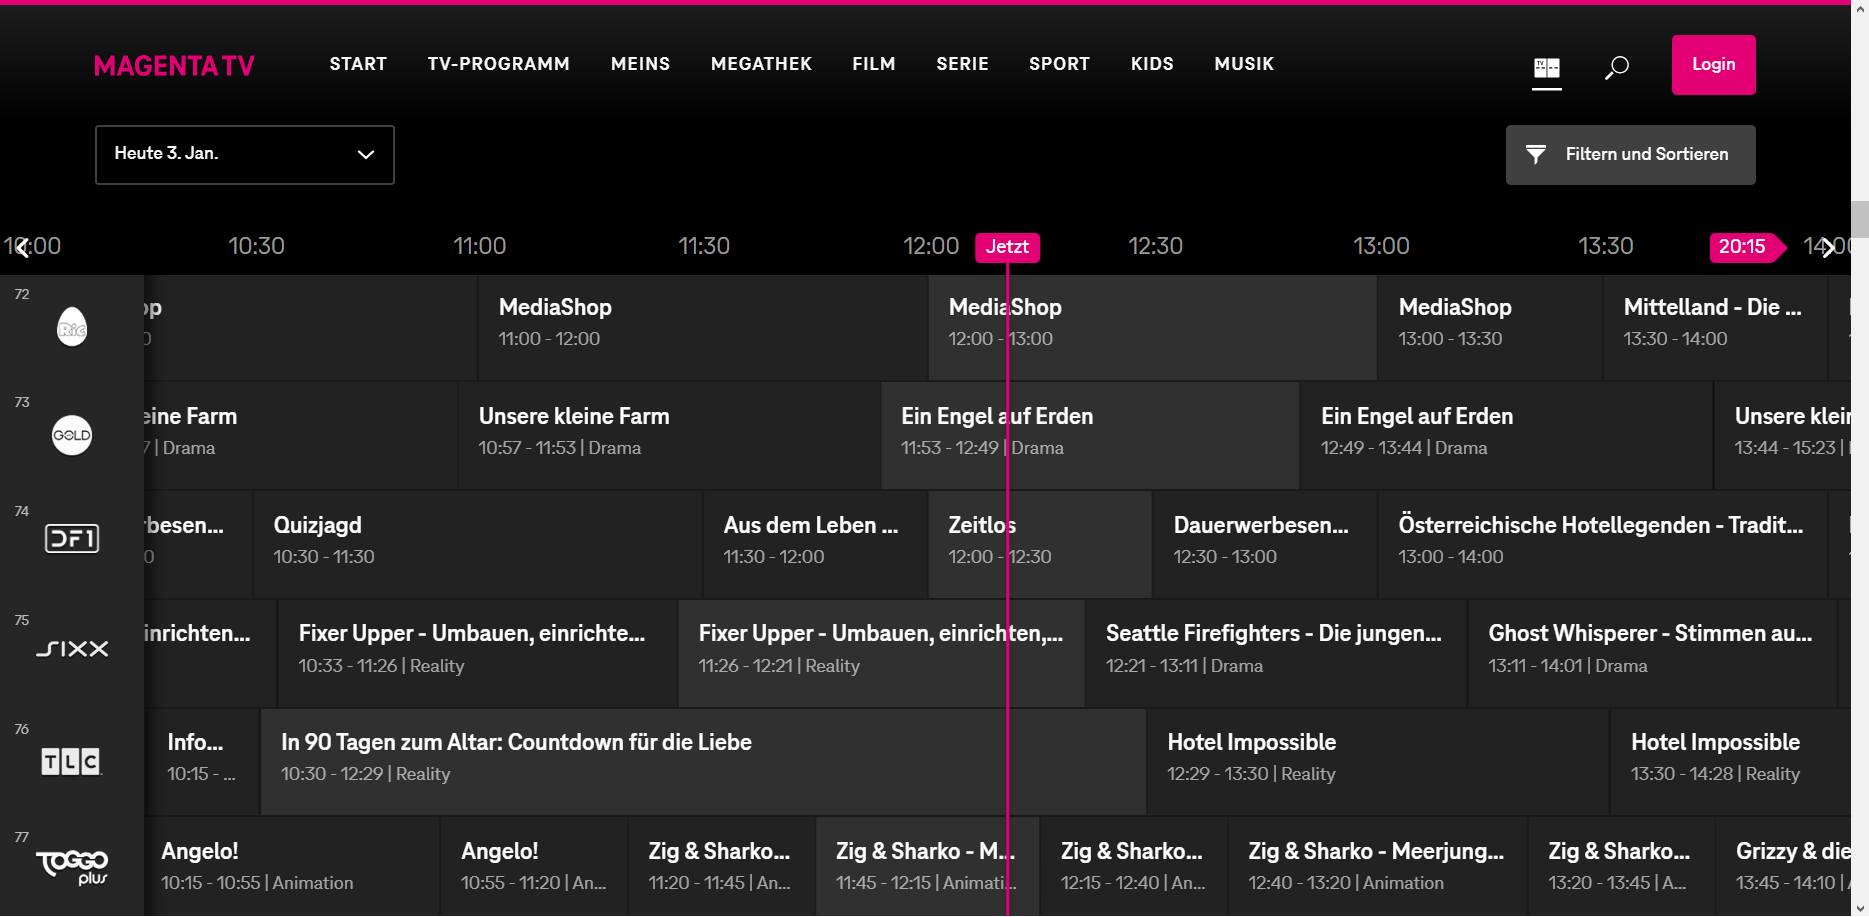Open Seattle Firefighters 12:21 - 13:11
The height and width of the screenshot is (917, 1869).
pyautogui.click(x=1276, y=654)
